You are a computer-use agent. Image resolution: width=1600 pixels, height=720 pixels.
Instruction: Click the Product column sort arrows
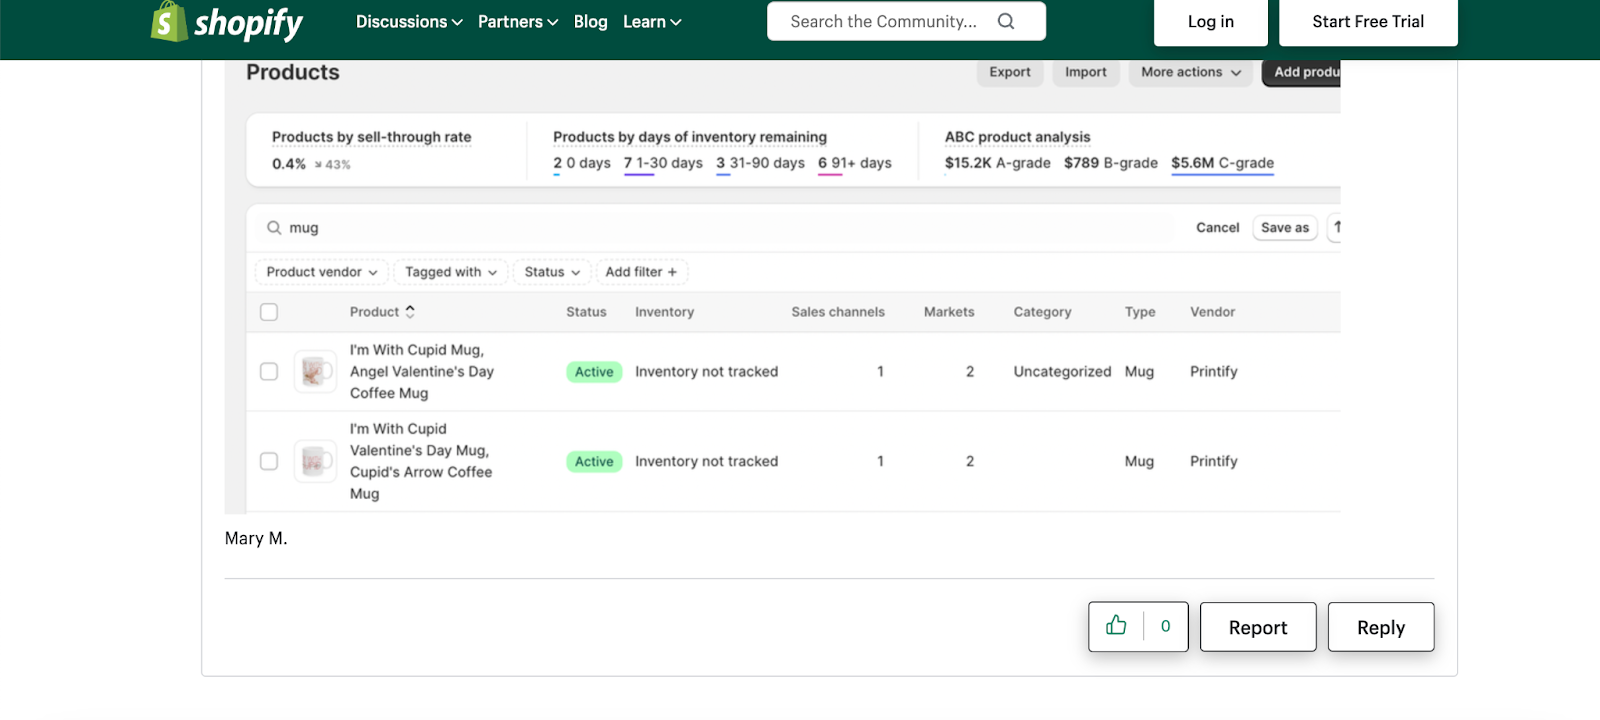[x=410, y=312]
